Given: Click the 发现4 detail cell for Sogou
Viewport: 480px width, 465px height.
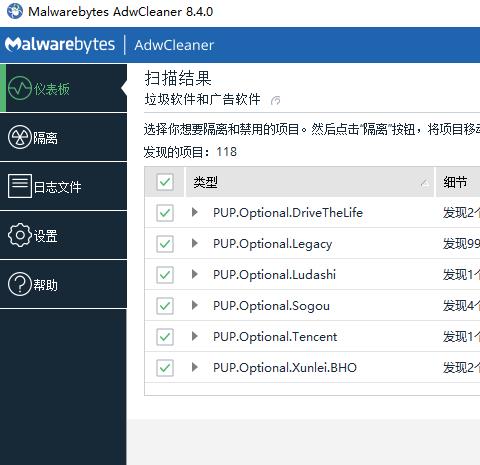Looking at the screenshot, I should click(x=461, y=306).
